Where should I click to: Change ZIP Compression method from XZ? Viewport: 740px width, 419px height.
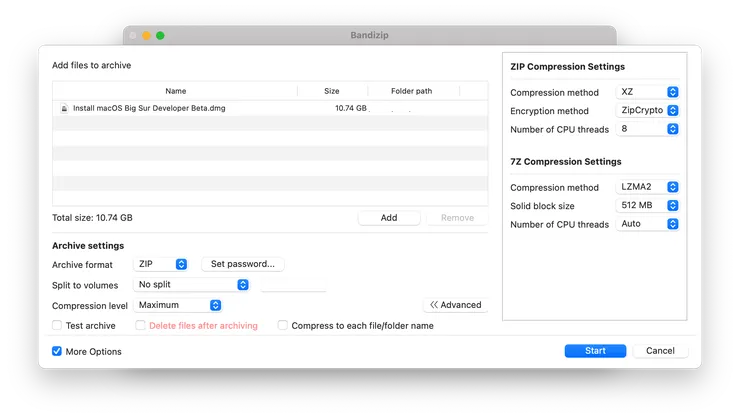648,92
